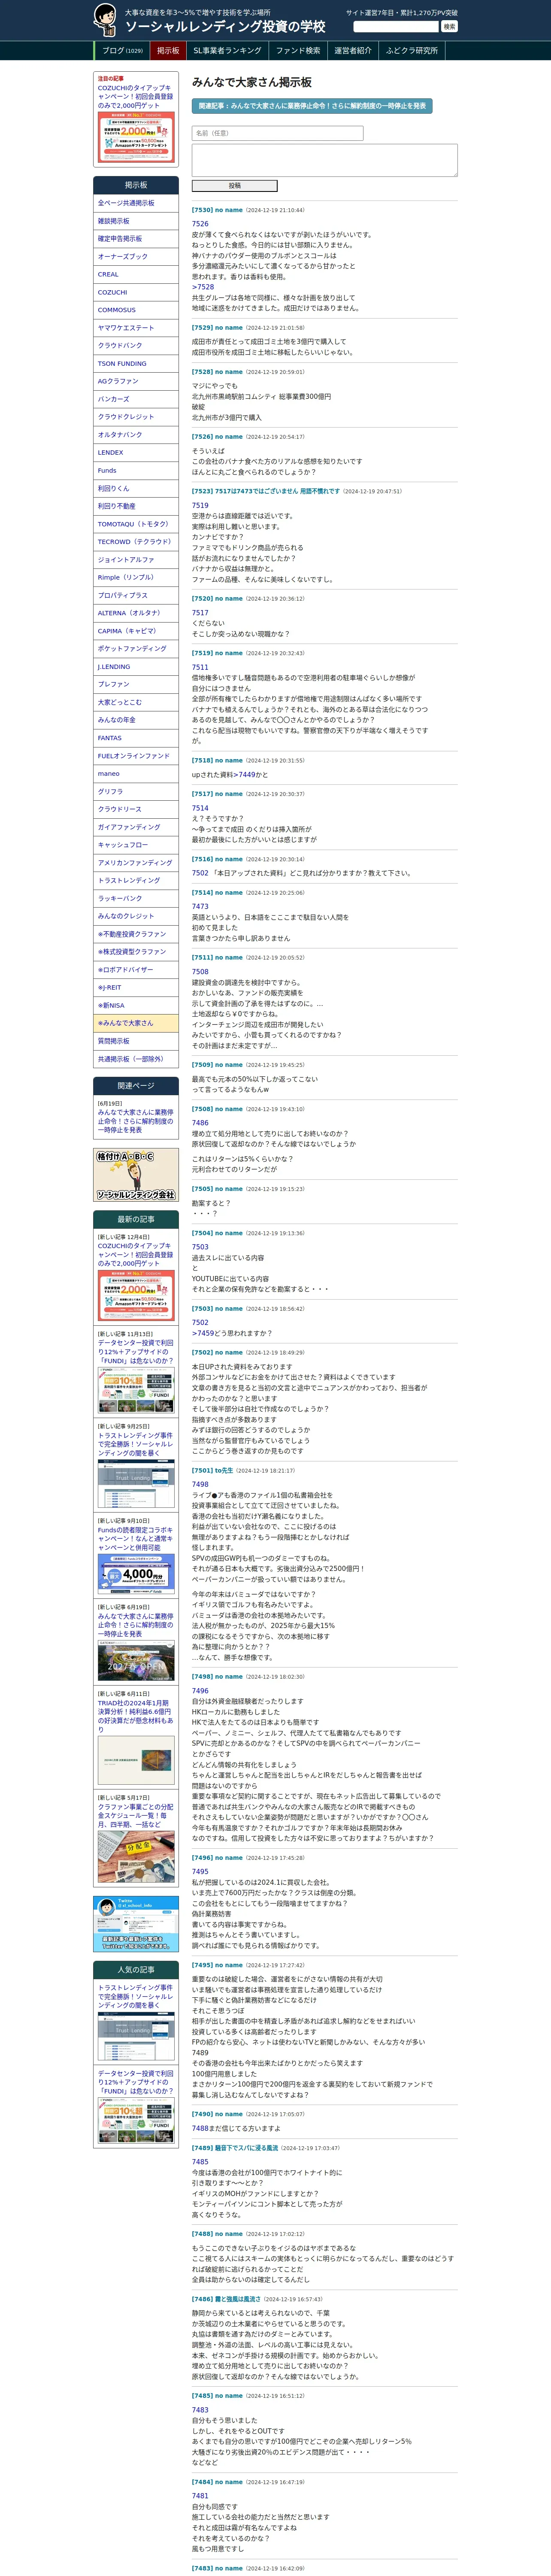
Task: Open 関連ページ 6月19日 業務停止命令 article link
Action: (x=135, y=1121)
